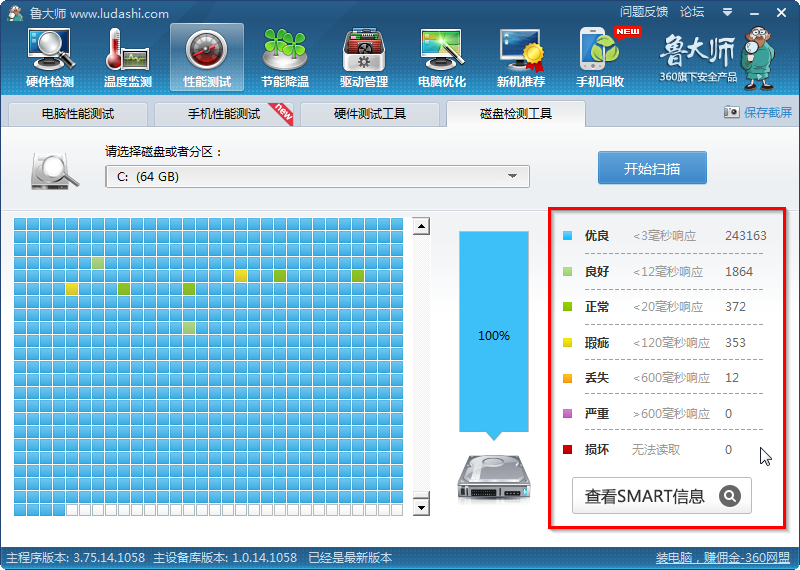Image resolution: width=800 pixels, height=570 pixels.
Task: Open the 节能降温 clover icon
Action: 284,56
